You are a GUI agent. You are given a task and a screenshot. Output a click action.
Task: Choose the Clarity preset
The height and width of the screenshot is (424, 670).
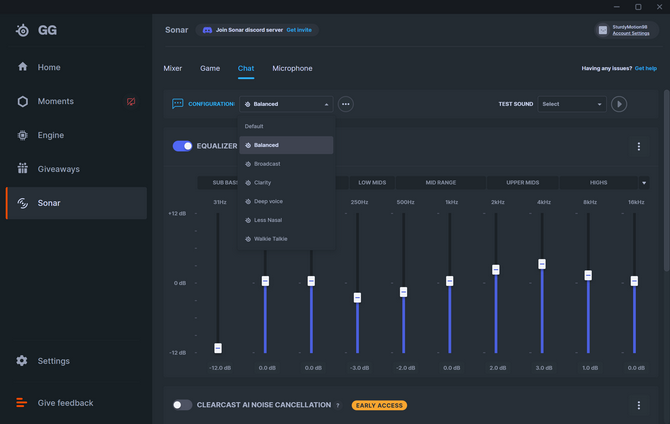pos(286,183)
